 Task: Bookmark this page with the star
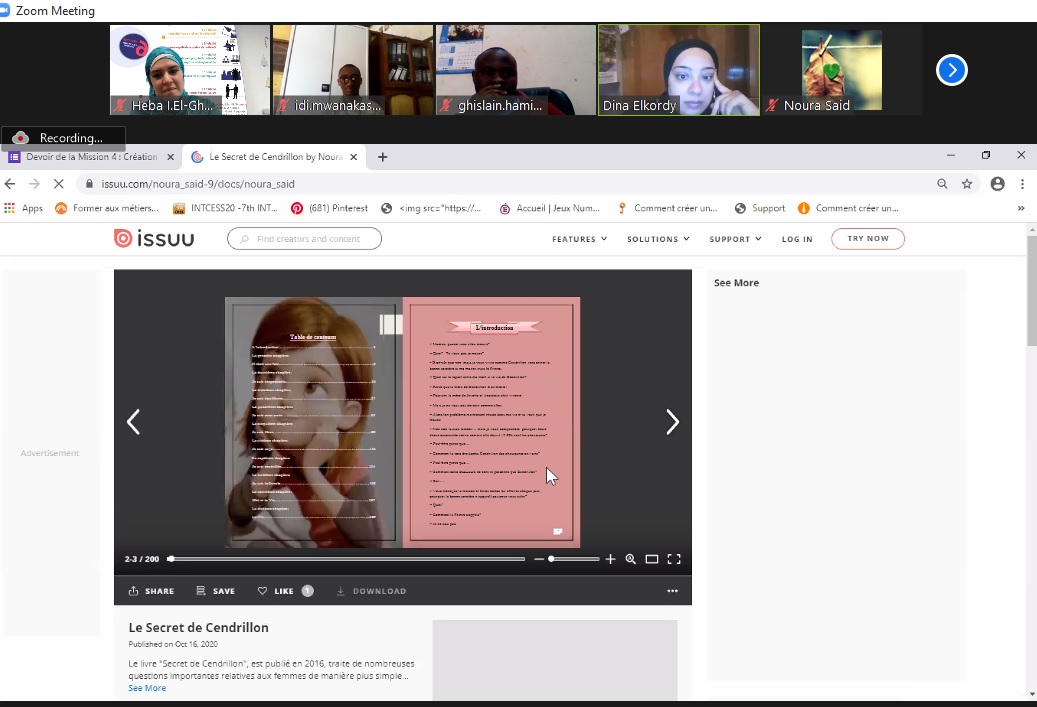967,184
